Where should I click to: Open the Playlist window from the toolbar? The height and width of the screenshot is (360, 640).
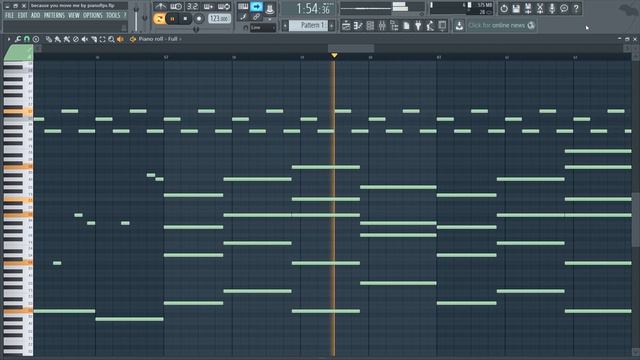pos(346,26)
